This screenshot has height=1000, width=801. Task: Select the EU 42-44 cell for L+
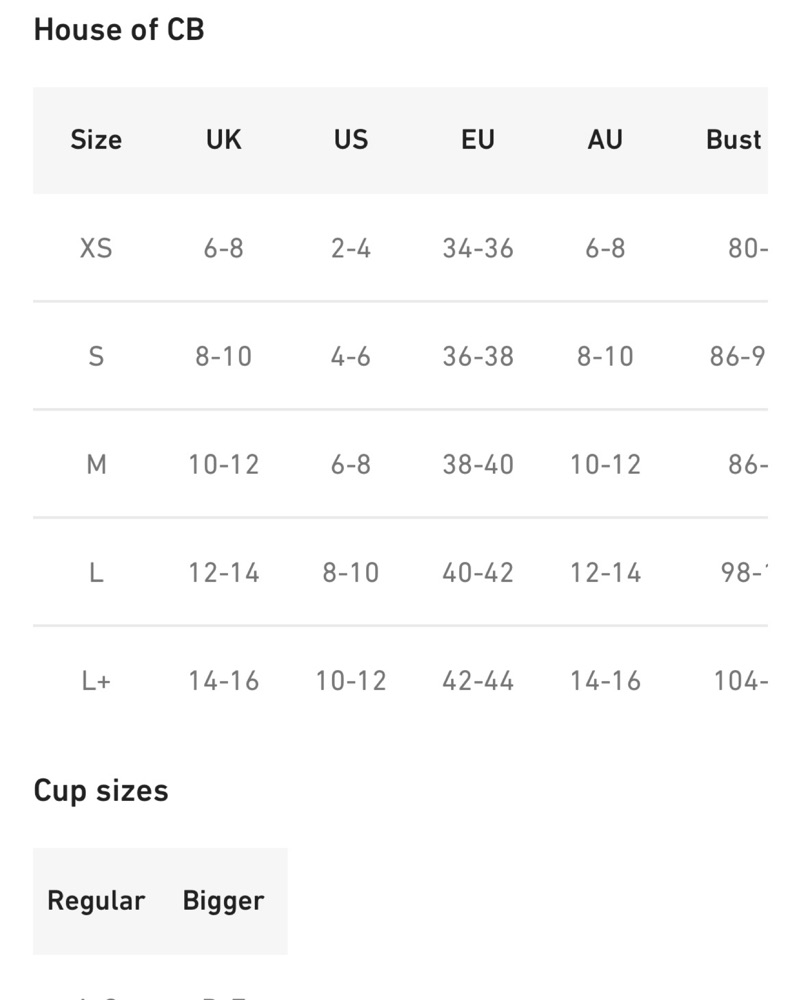(478, 681)
